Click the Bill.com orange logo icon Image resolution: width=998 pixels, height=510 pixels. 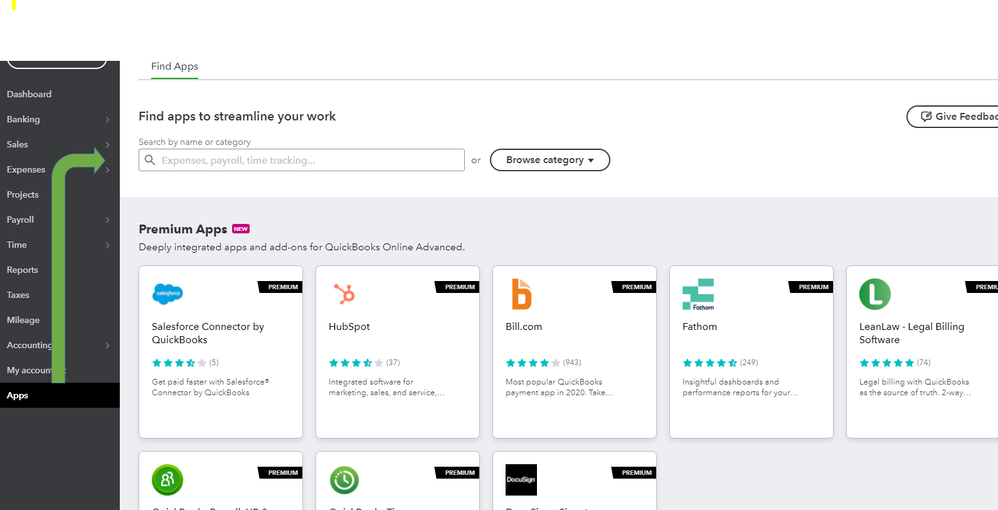[x=521, y=294]
